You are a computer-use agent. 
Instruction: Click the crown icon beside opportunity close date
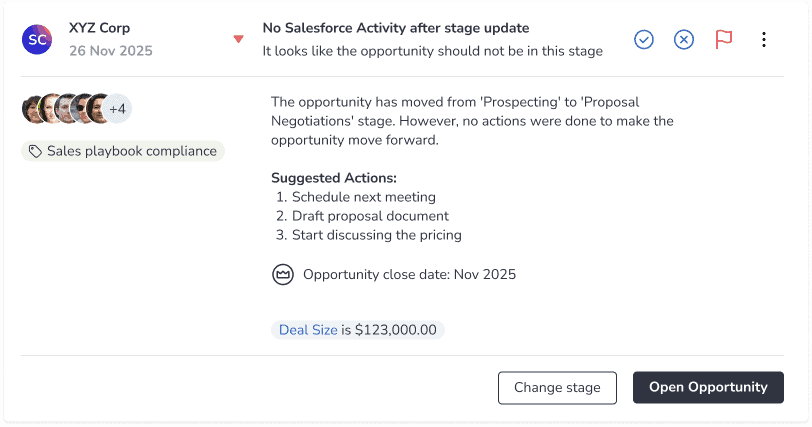coord(283,274)
